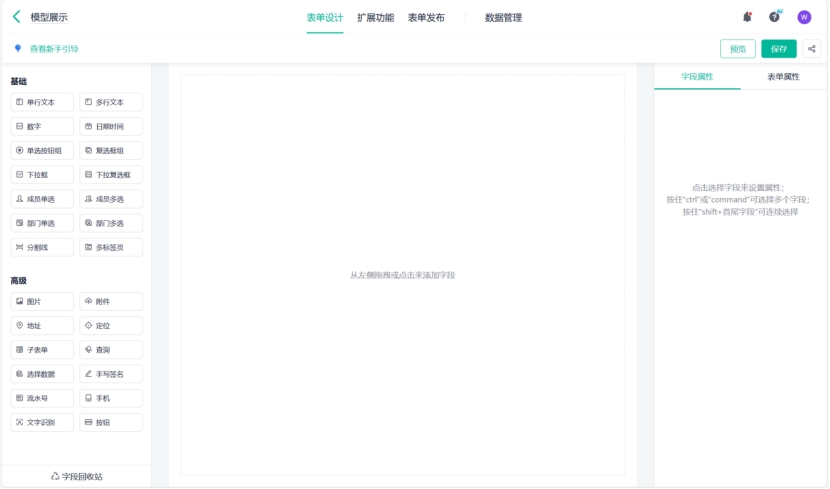Add a 图片 field
Image resolution: width=830 pixels, height=489 pixels.
[42, 302]
